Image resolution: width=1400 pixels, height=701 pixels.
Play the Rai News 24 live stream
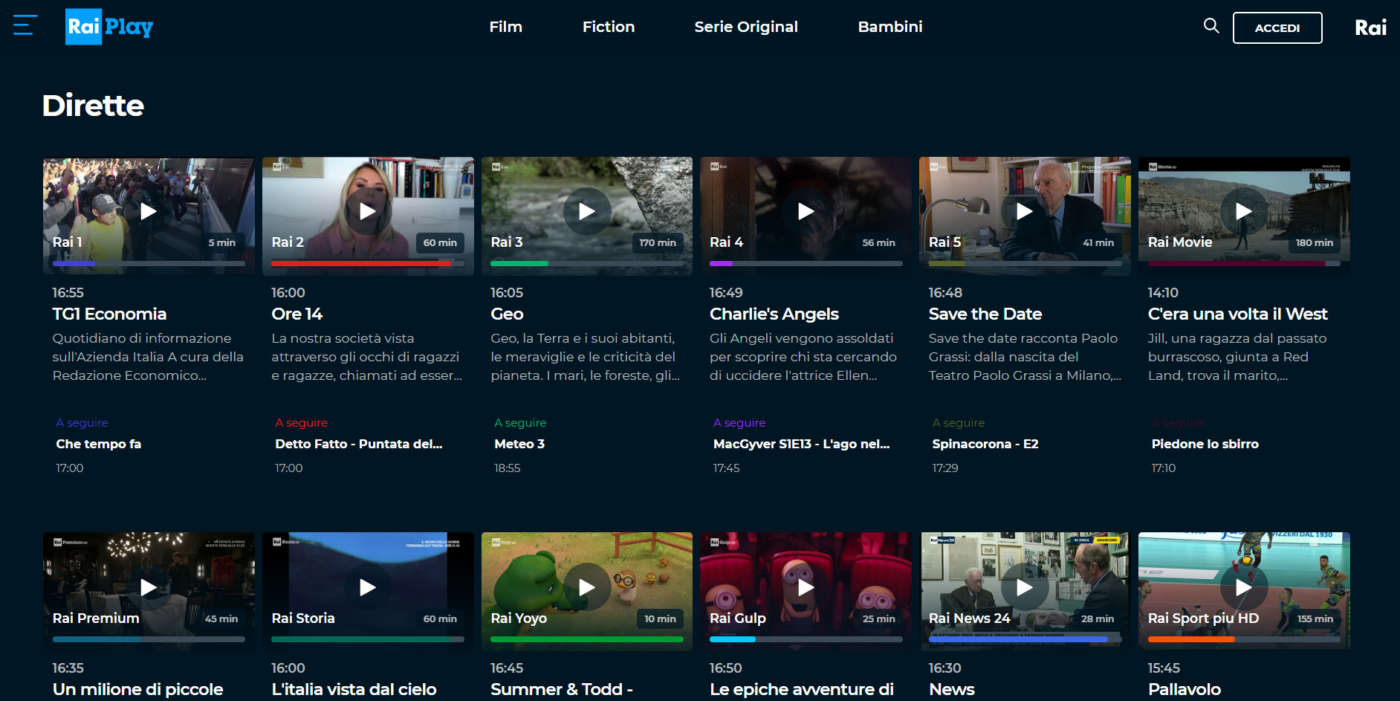coord(1024,587)
